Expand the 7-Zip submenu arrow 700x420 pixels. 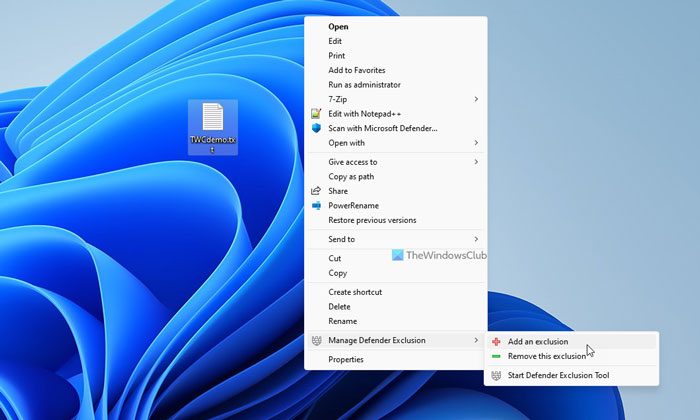pyautogui.click(x=476, y=99)
